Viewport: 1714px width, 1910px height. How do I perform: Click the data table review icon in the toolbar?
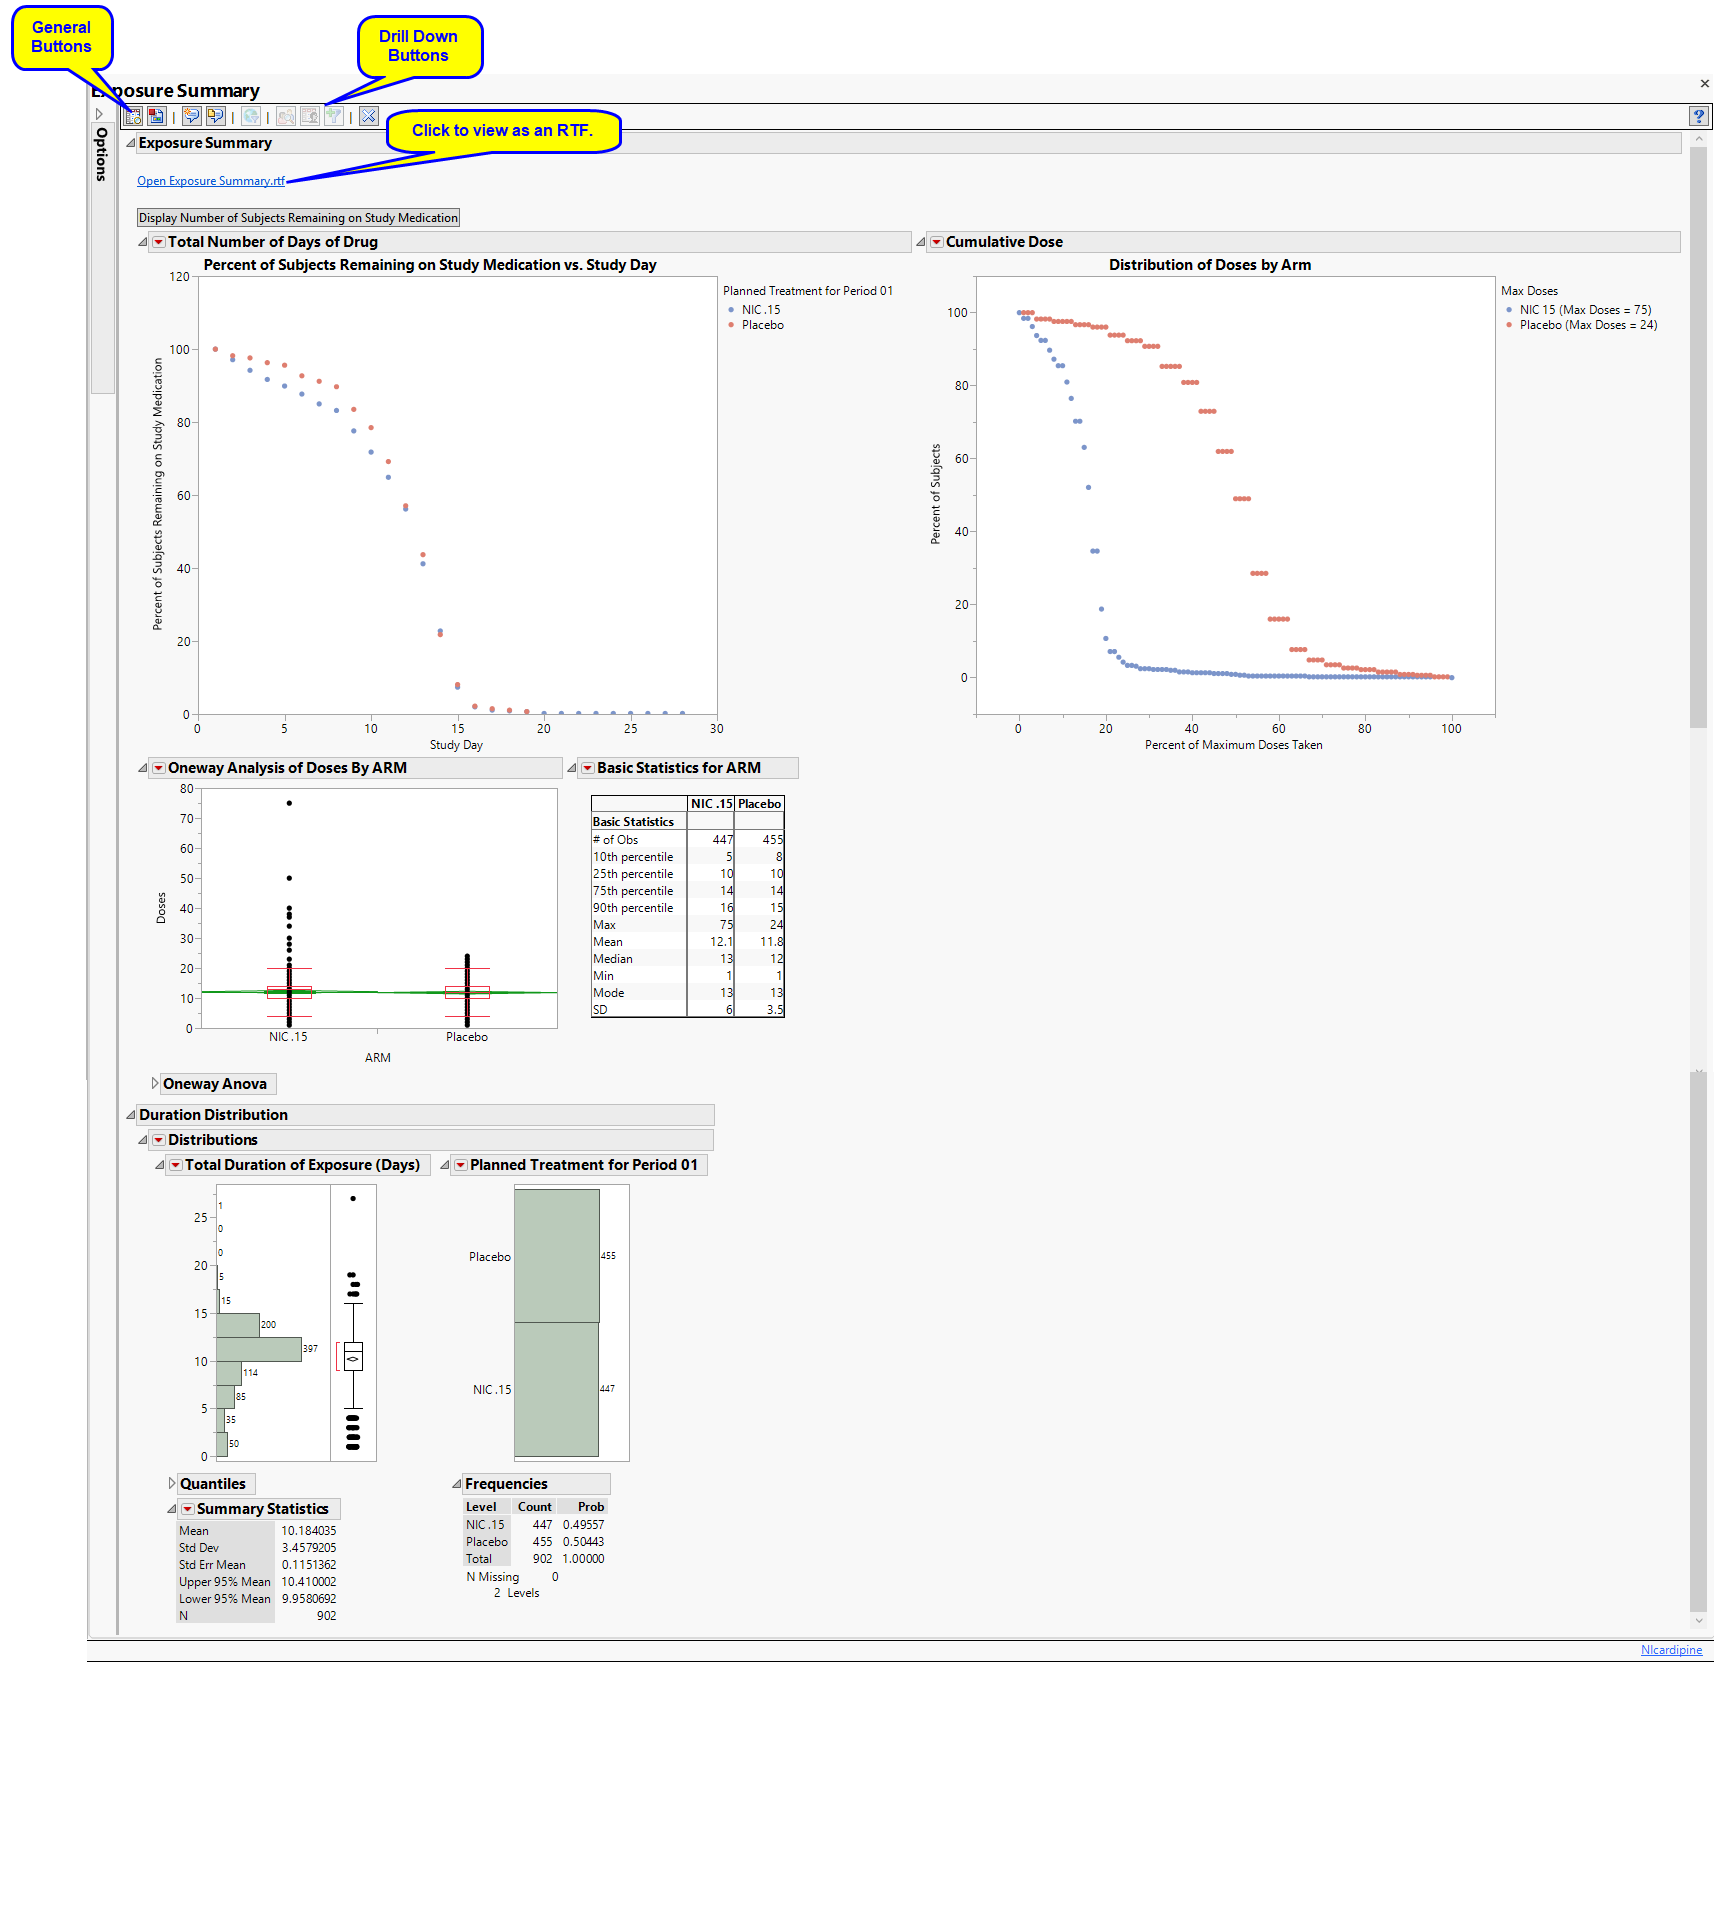point(133,116)
